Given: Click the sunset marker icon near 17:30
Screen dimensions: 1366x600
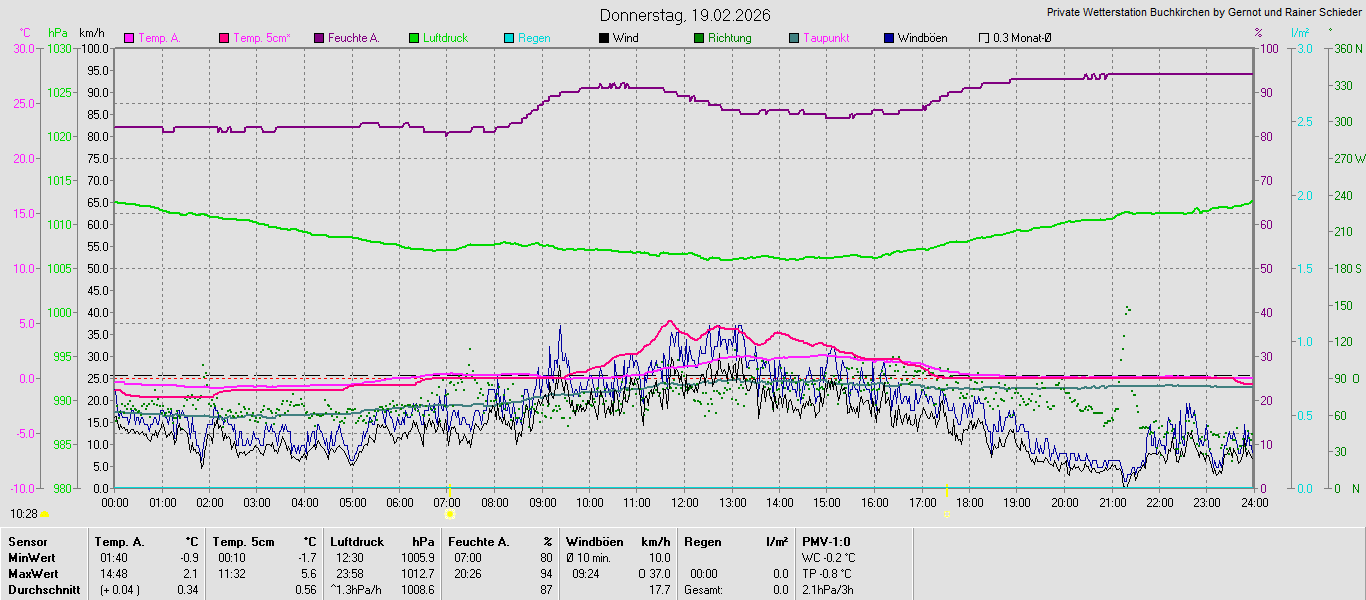Looking at the screenshot, I should [x=946, y=514].
